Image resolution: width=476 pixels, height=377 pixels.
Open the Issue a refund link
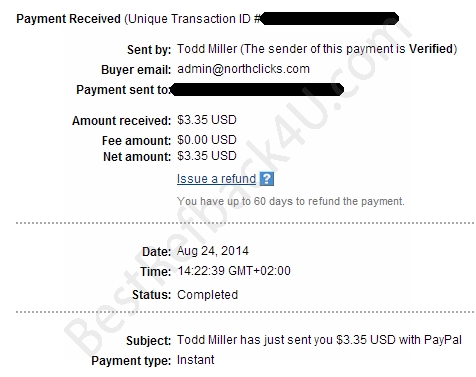(216, 179)
